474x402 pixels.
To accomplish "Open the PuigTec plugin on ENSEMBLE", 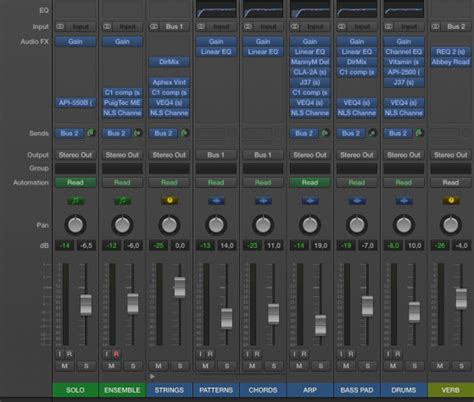I will pyautogui.click(x=122, y=103).
